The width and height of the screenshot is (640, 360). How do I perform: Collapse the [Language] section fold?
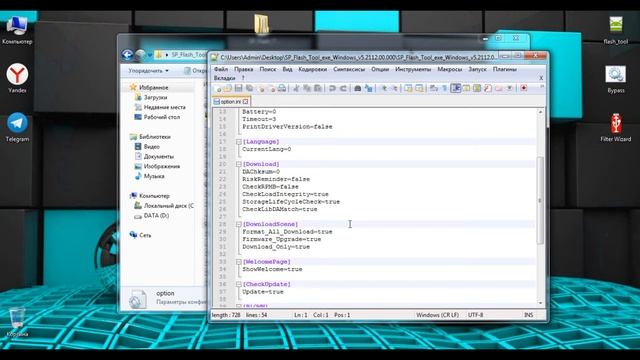(238, 142)
